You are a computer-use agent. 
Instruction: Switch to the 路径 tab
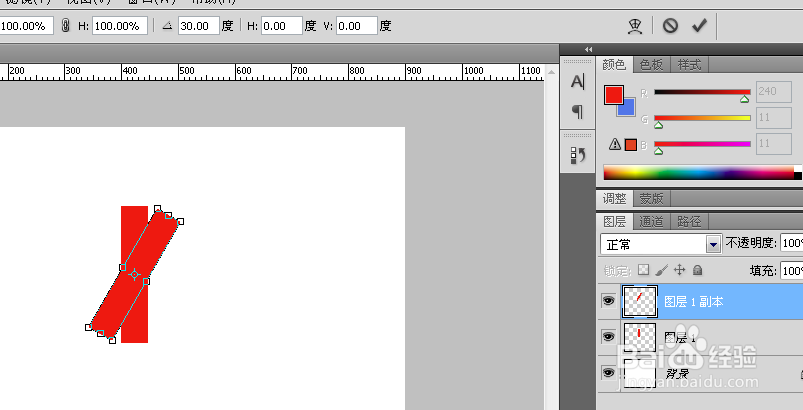click(x=689, y=222)
